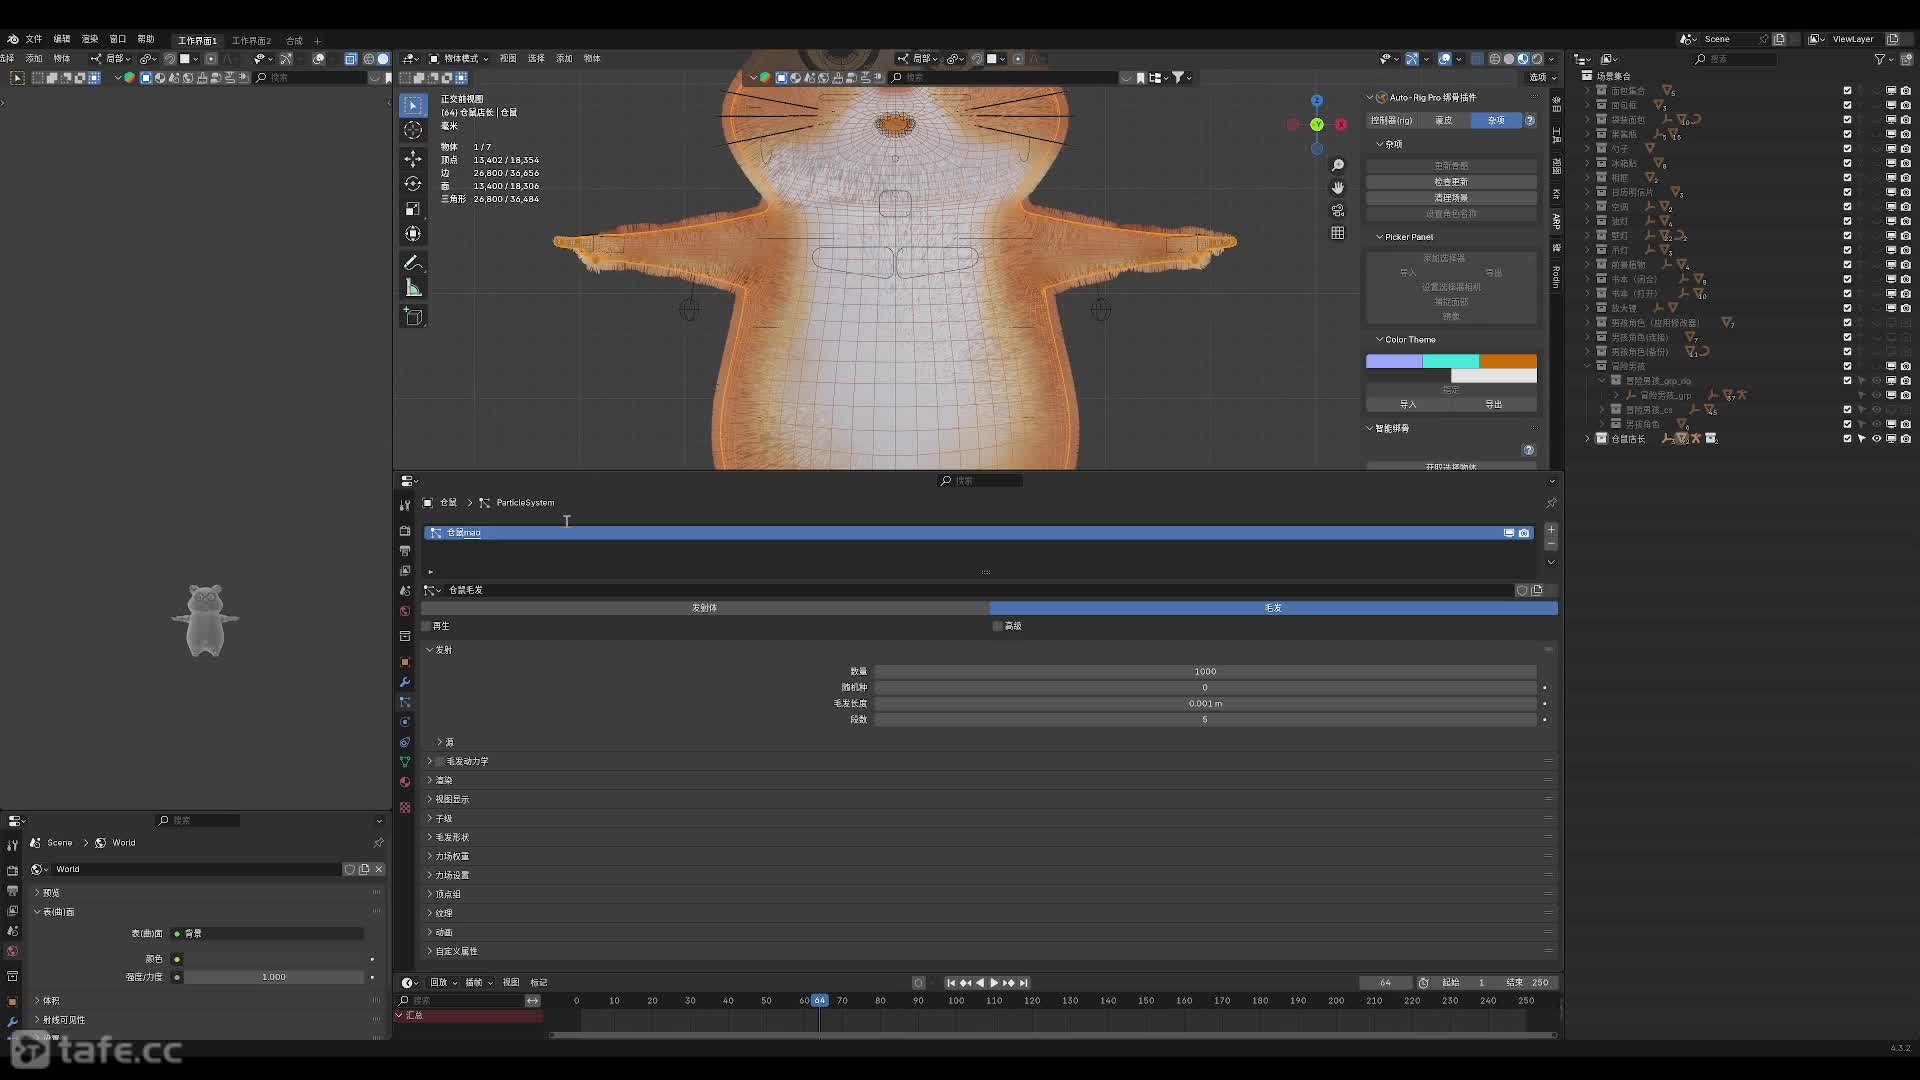Expand 仓鼠店长 collection in outliner
The height and width of the screenshot is (1080, 1920).
click(x=1587, y=438)
